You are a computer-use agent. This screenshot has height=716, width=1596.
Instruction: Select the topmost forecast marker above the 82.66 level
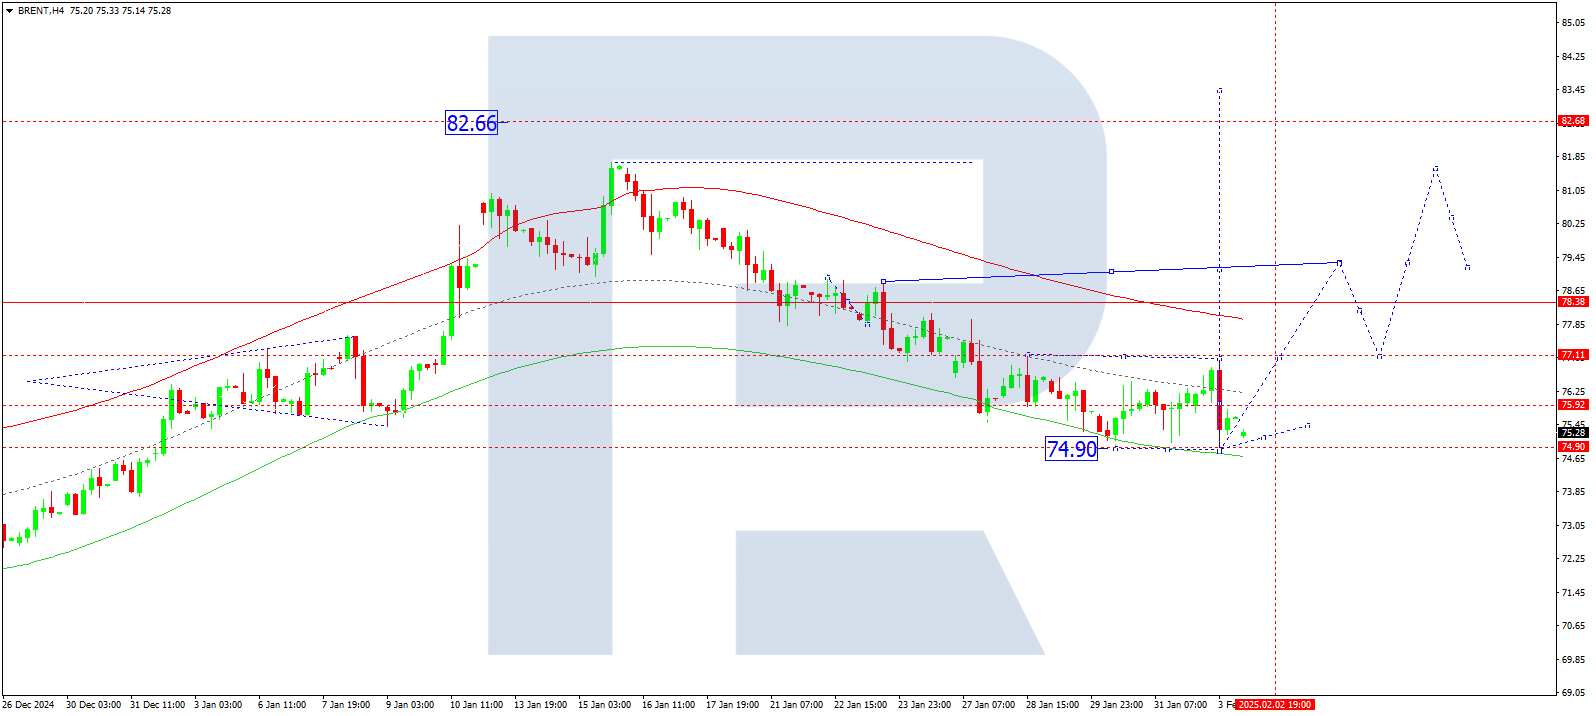pyautogui.click(x=1219, y=90)
